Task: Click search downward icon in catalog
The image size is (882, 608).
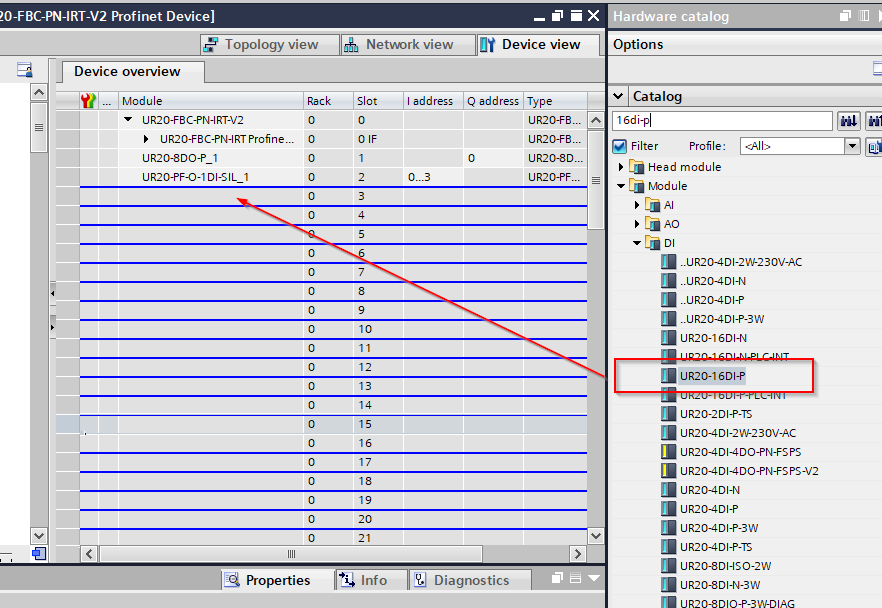Action: (x=848, y=120)
